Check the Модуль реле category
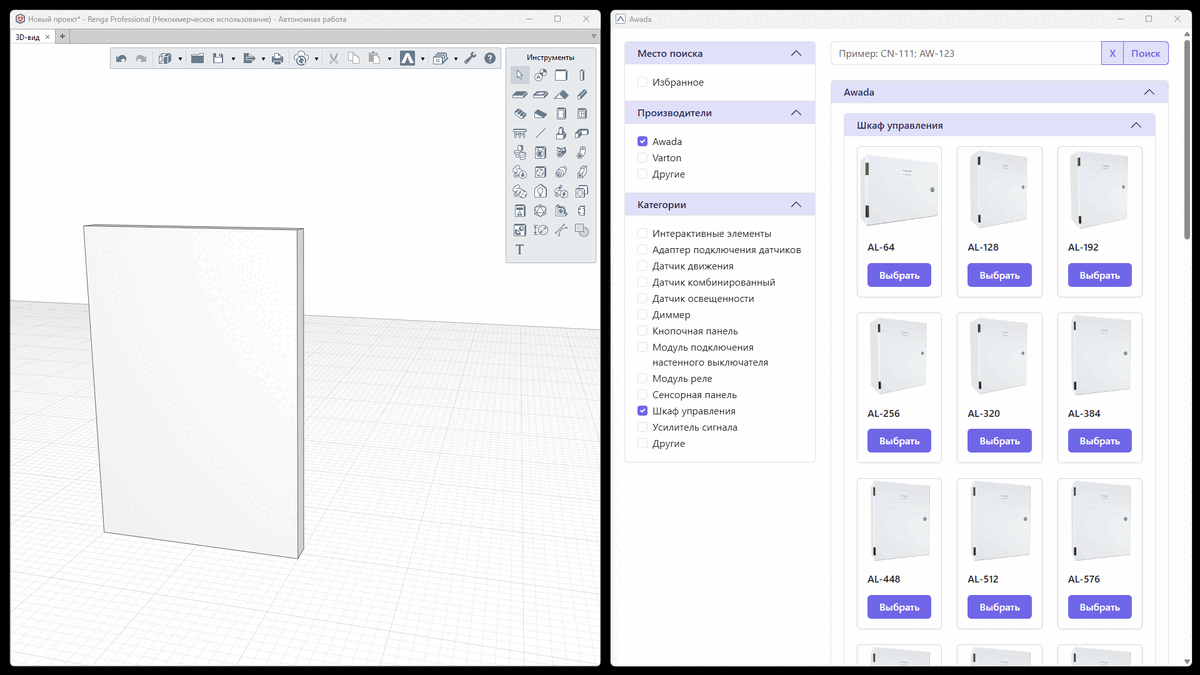Screen dimensions: 1200x675 point(643,379)
